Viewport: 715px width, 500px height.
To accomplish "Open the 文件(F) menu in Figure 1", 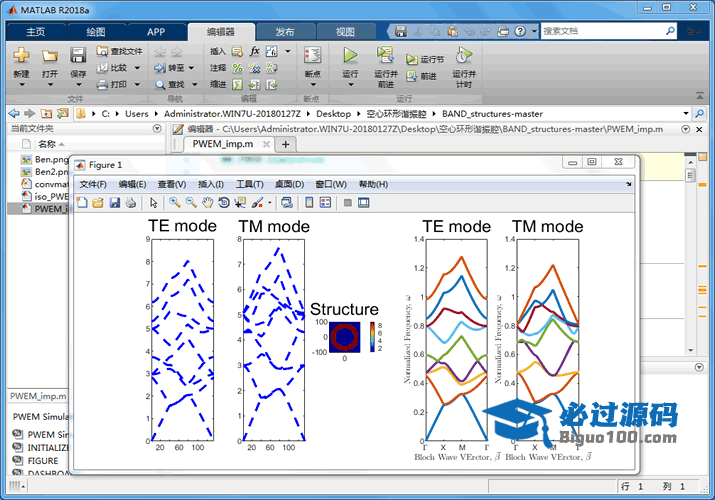I will [93, 184].
